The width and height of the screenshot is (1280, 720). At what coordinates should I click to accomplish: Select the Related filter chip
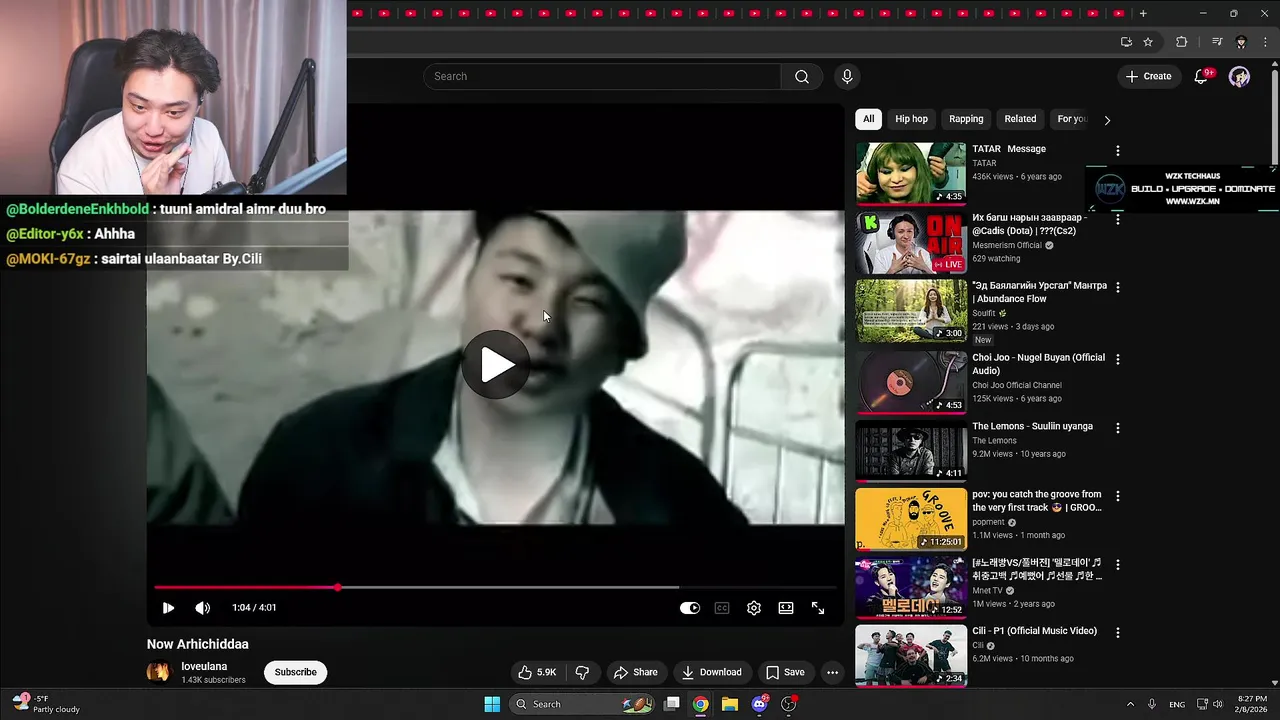1020,119
